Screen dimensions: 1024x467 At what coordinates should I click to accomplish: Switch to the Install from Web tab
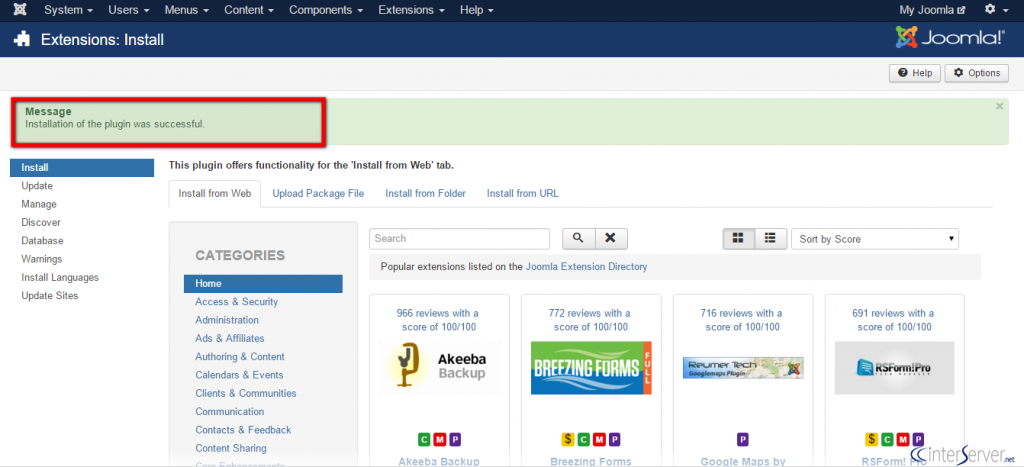[215, 193]
